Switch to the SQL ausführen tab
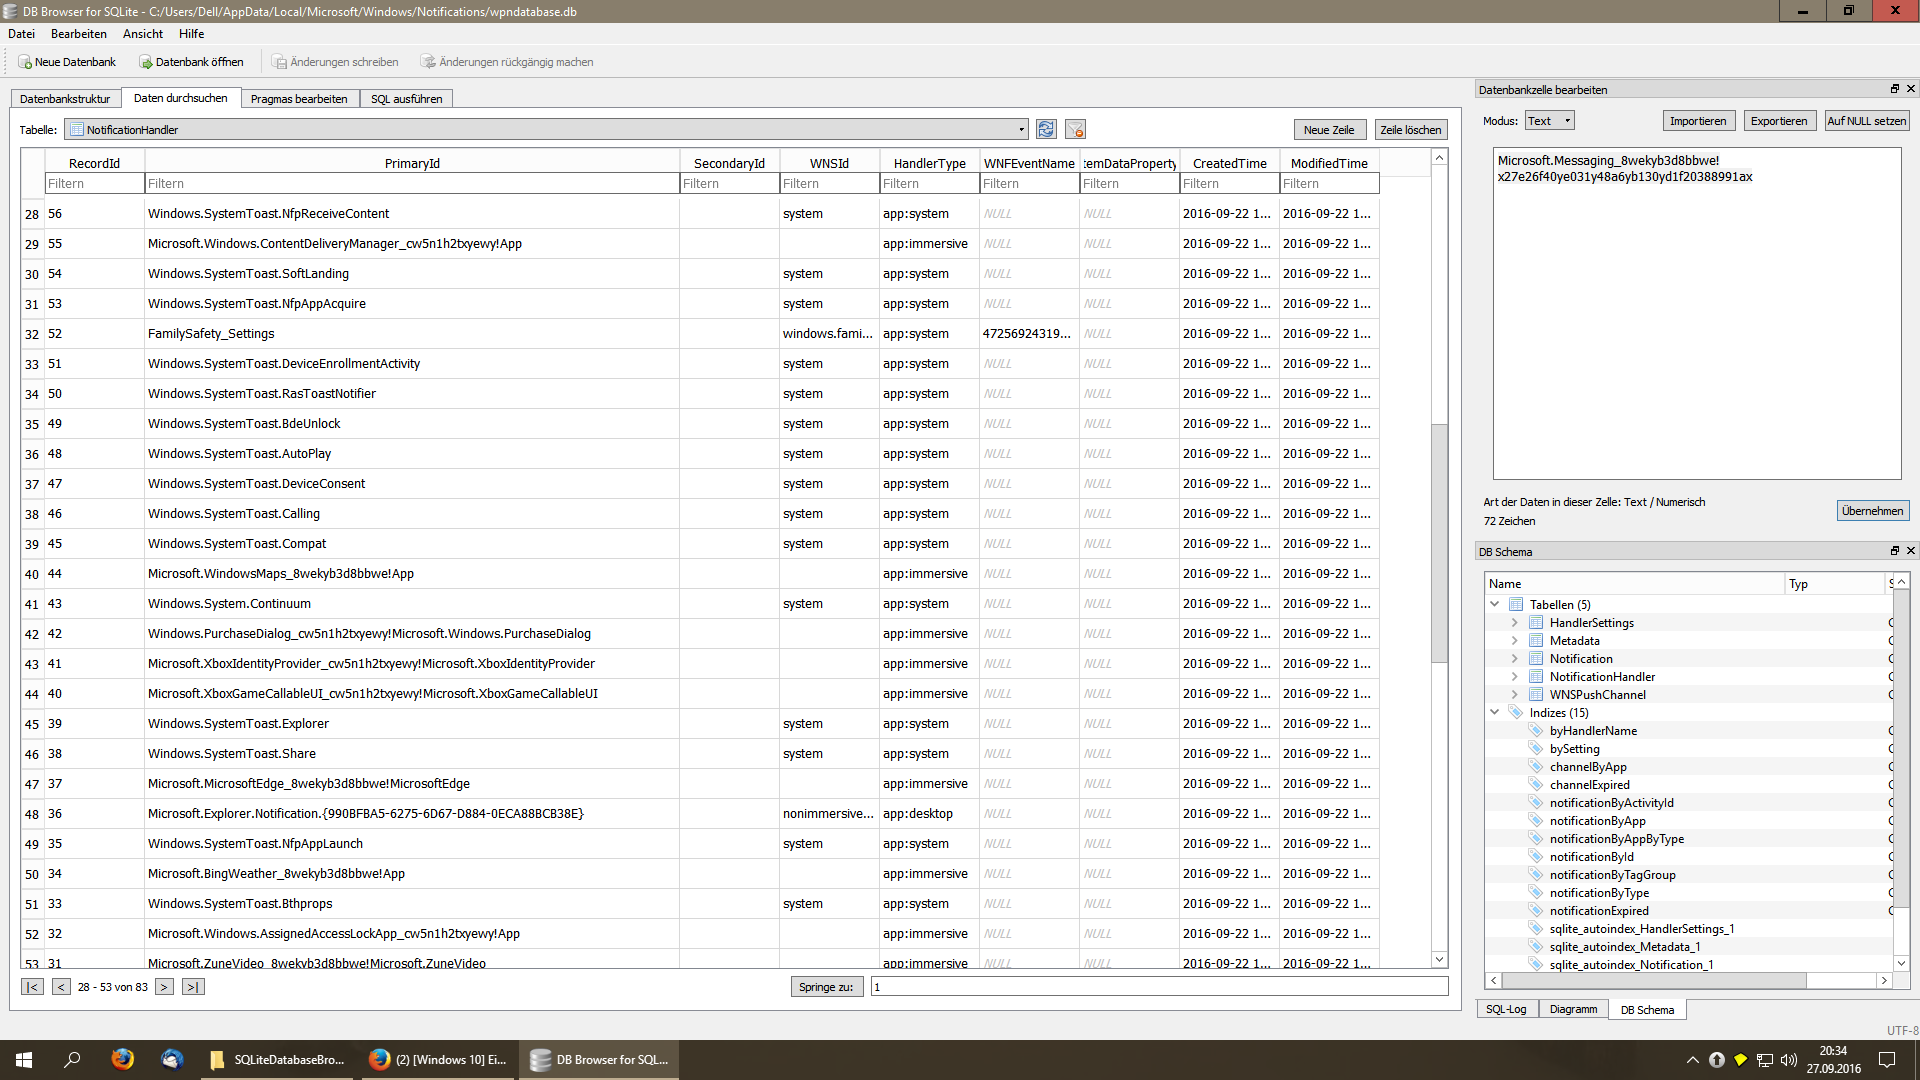 [406, 99]
